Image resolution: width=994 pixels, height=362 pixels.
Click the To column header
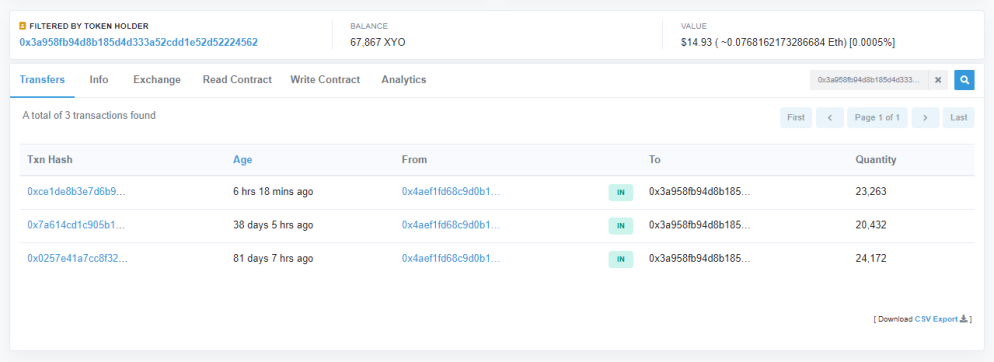655,160
